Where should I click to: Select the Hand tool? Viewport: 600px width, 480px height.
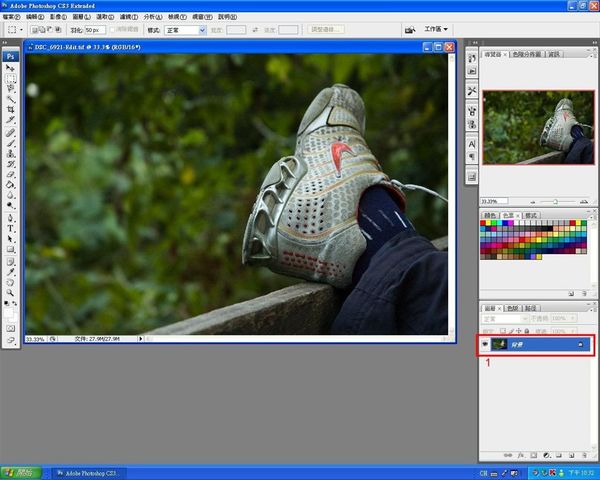click(10, 282)
